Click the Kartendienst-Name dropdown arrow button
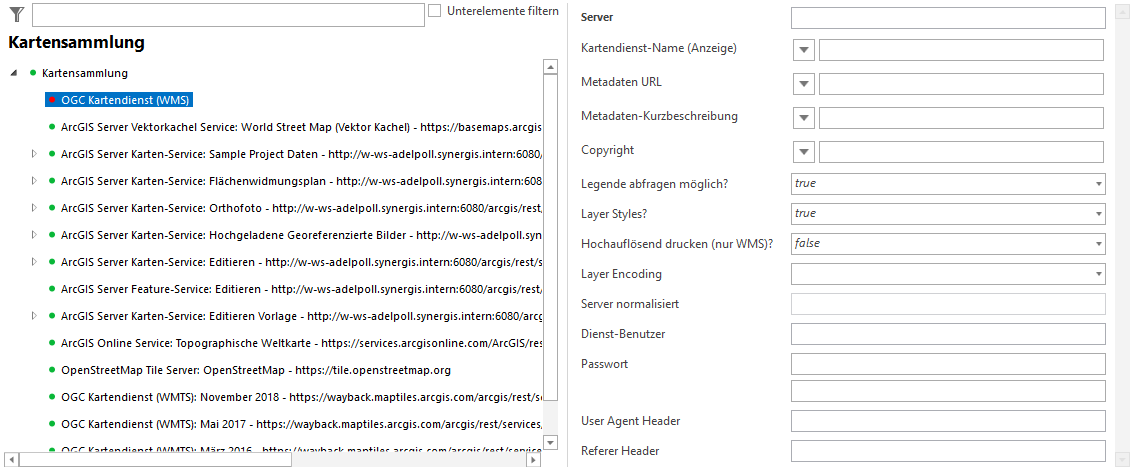 tap(805, 50)
